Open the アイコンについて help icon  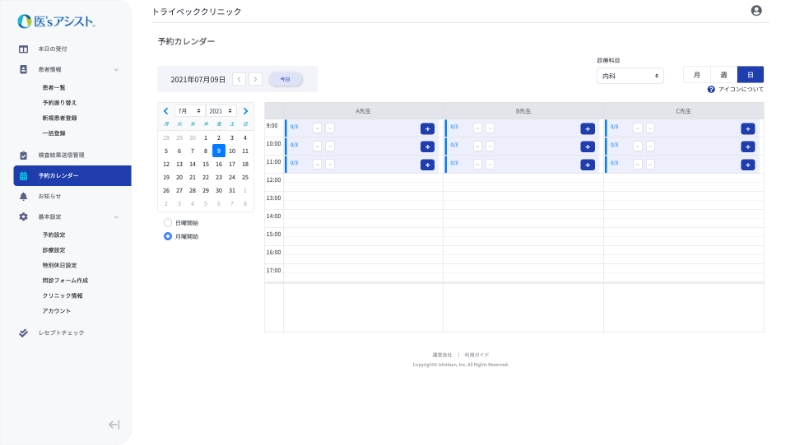(711, 89)
